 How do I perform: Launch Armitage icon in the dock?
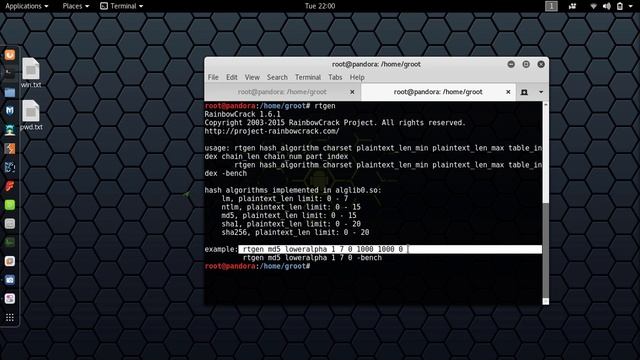pyautogui.click(x=10, y=130)
